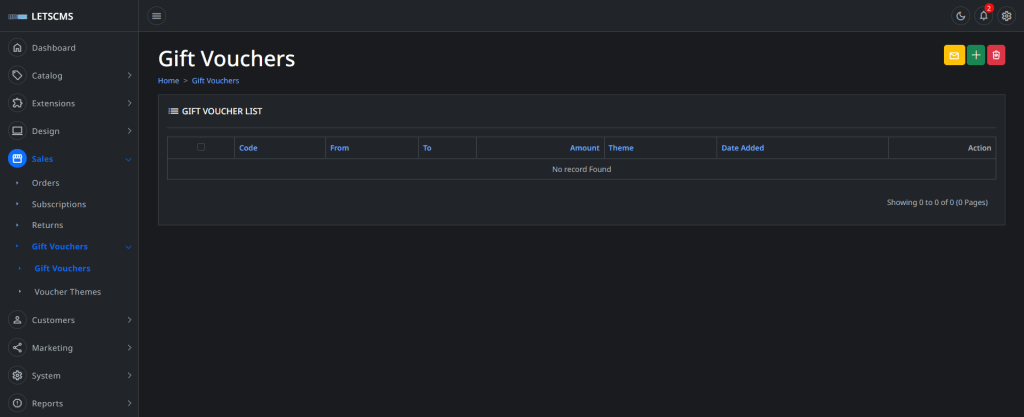Collapse the Sales menu chevron

pyautogui.click(x=129, y=159)
